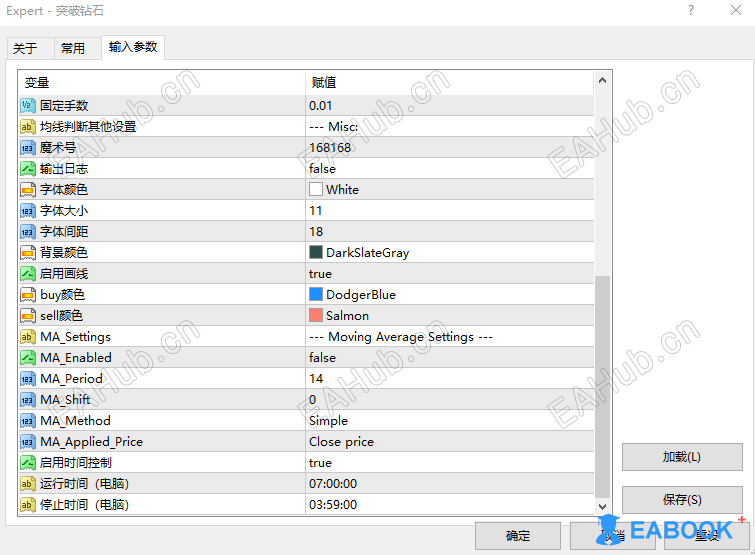Screen dimensions: 755x555
Task: Select the 启用画线 value true
Action: tap(320, 274)
